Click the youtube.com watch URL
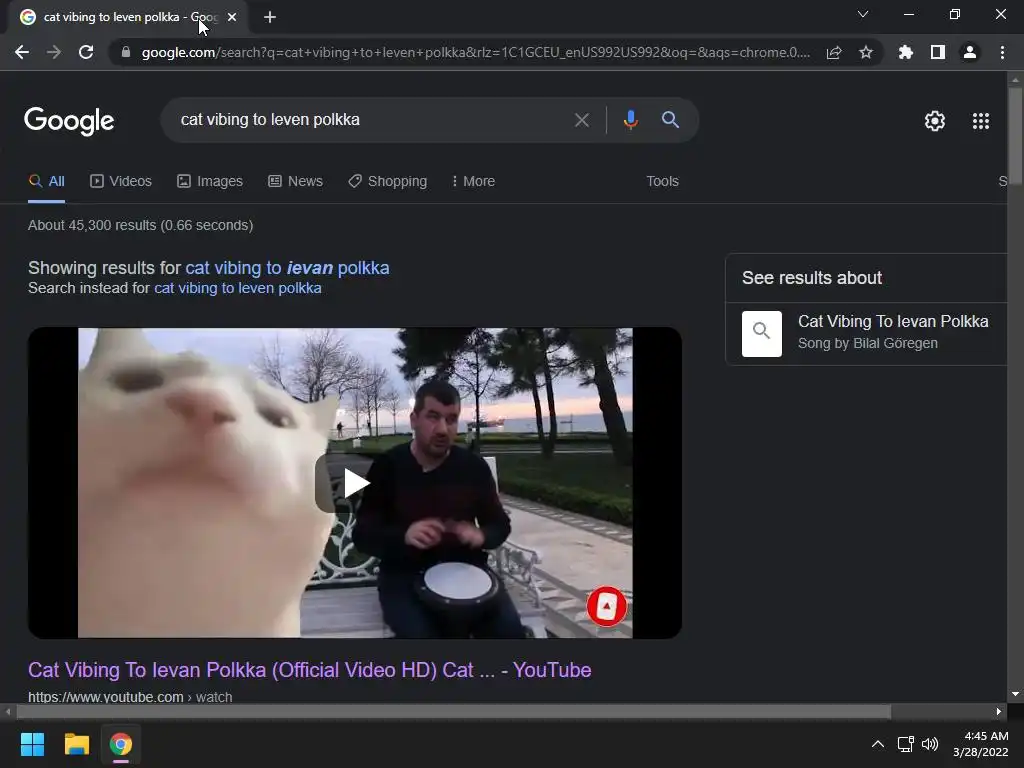 pyautogui.click(x=130, y=697)
